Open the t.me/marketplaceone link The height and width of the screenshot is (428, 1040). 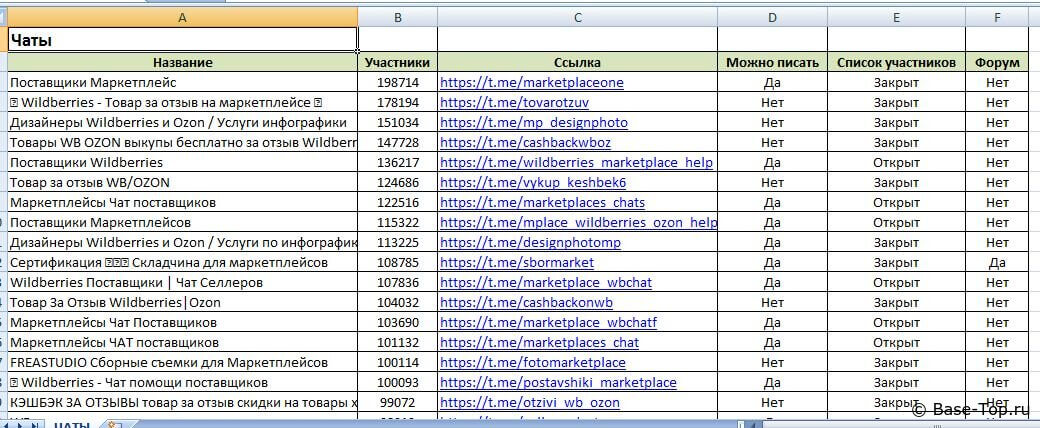pos(531,82)
